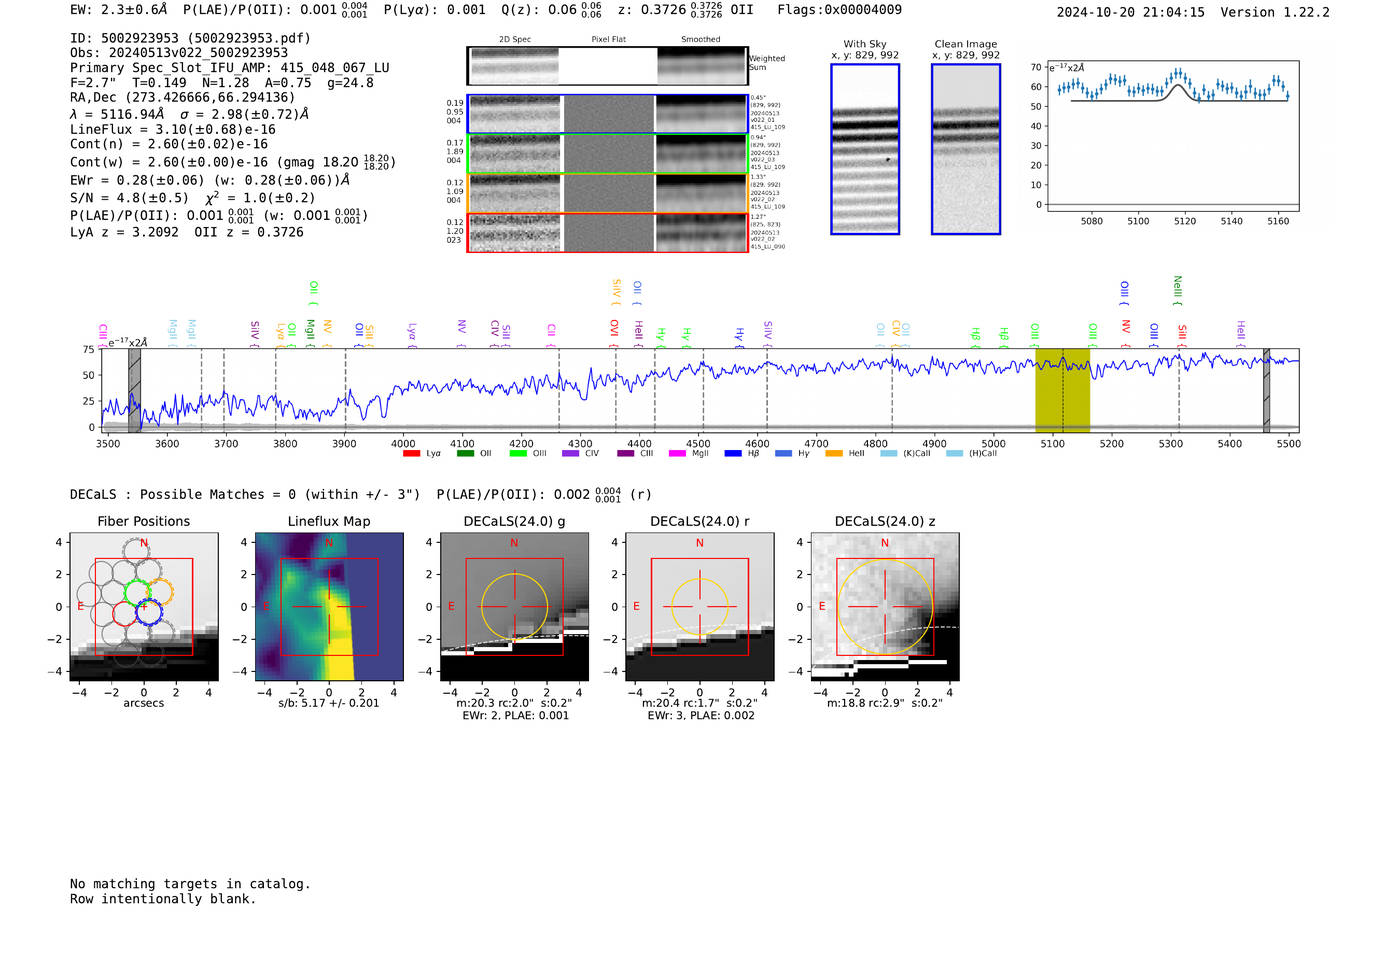
Task: Open the Fiber Positions plot
Action: [144, 607]
